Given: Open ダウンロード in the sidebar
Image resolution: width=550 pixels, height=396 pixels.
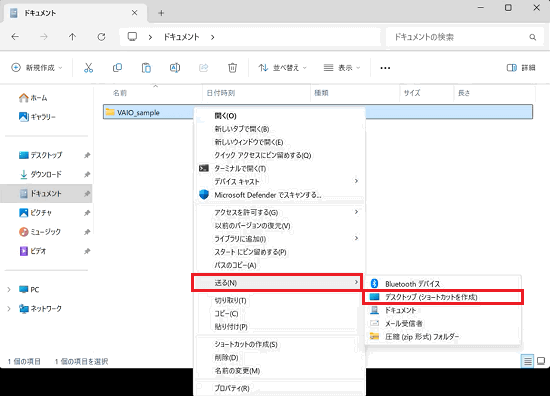Looking at the screenshot, I should point(40,174).
